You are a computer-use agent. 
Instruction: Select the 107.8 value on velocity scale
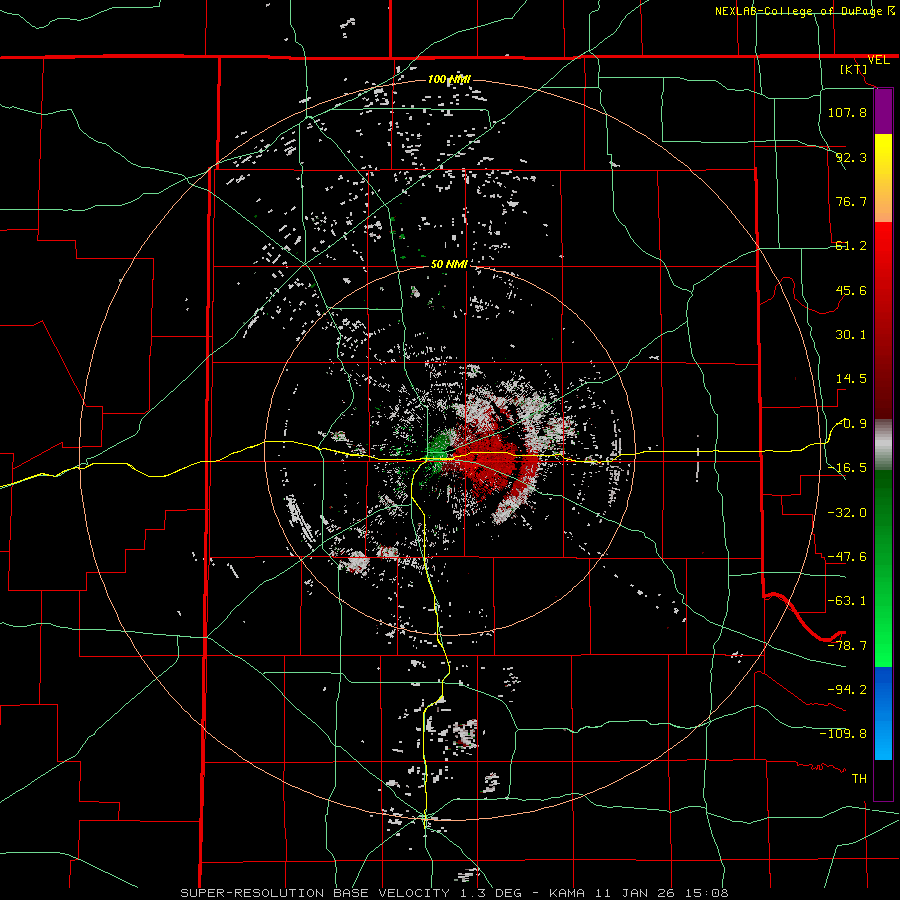[x=847, y=112]
